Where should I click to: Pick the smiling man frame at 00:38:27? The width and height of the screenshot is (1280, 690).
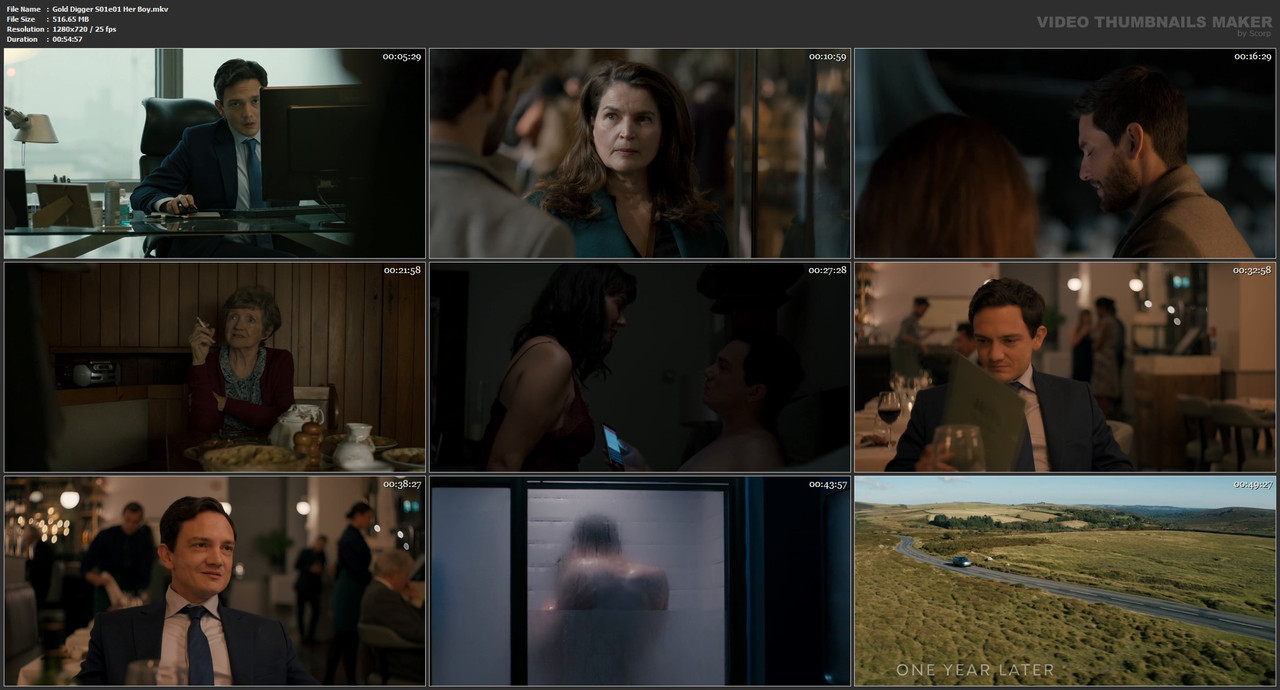coord(215,581)
